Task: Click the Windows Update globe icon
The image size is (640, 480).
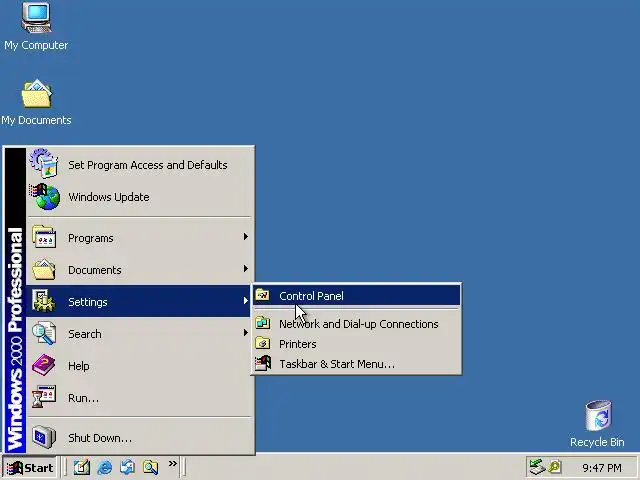Action: 44,196
